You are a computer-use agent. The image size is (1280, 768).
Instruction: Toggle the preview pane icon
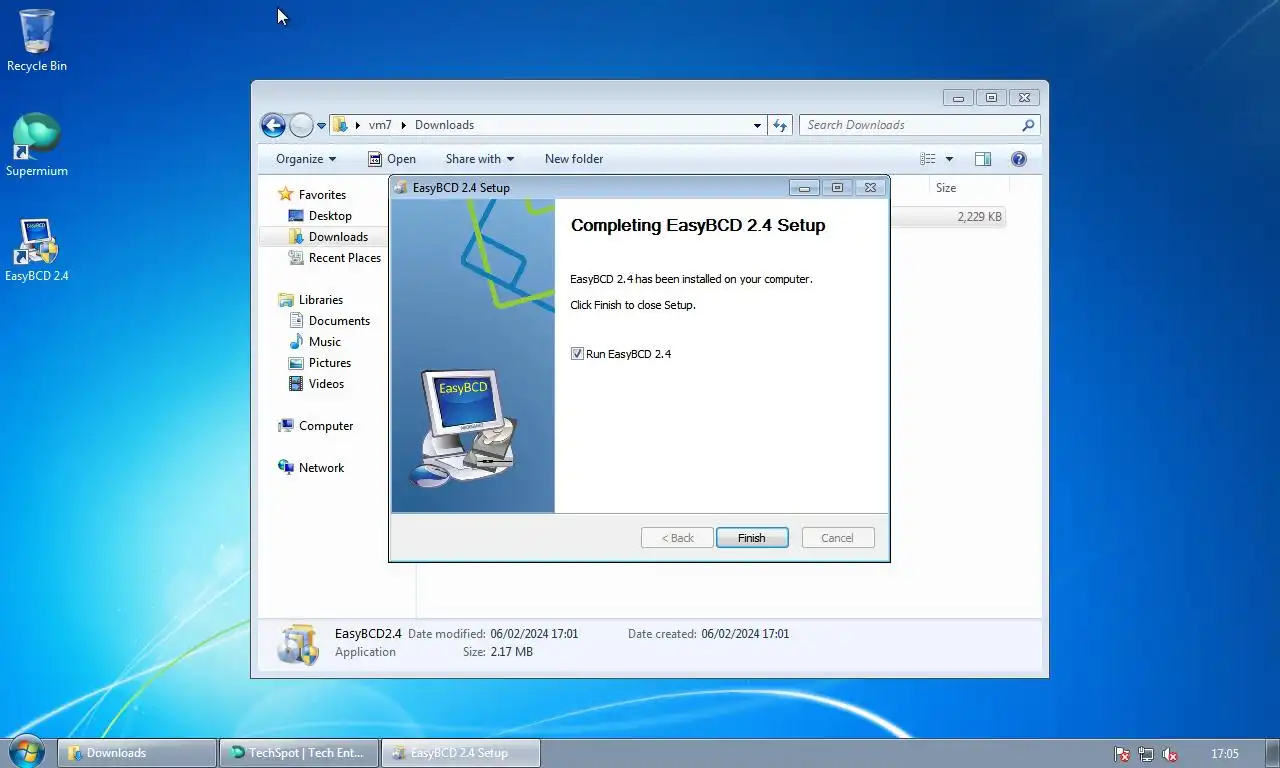point(983,159)
